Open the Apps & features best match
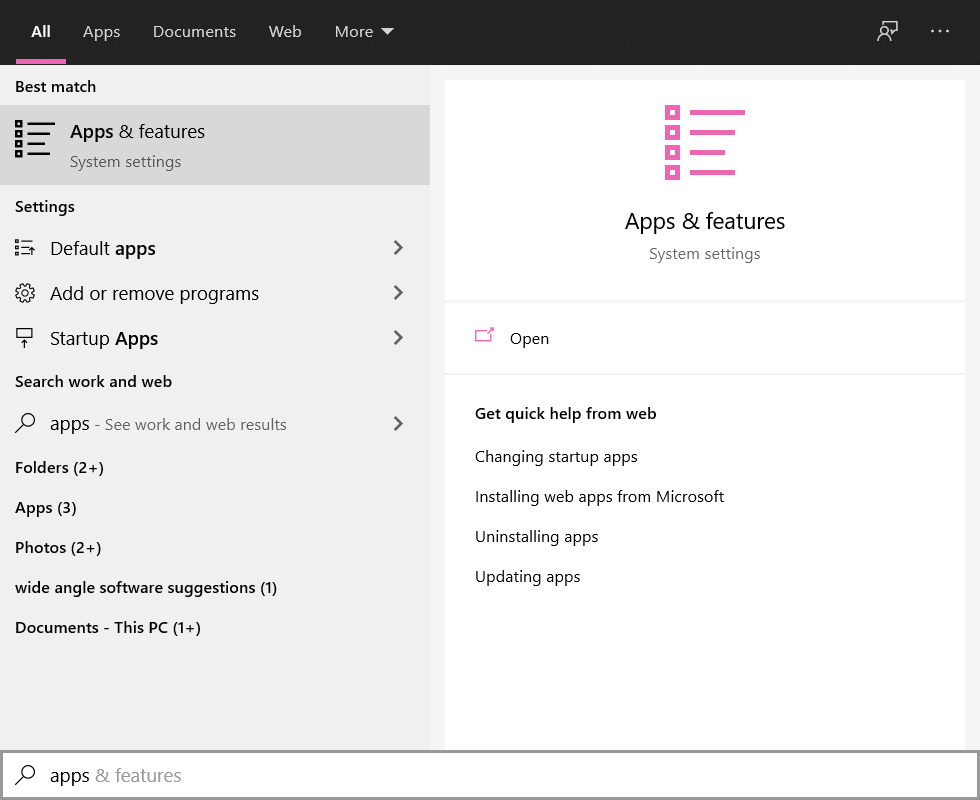 (215, 145)
